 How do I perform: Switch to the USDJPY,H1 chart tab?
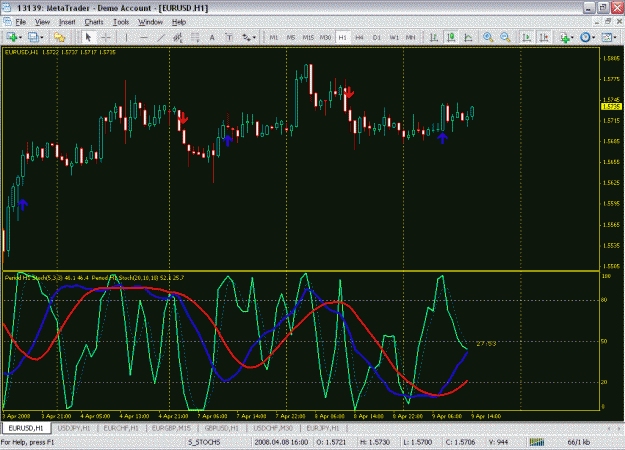(x=73, y=428)
